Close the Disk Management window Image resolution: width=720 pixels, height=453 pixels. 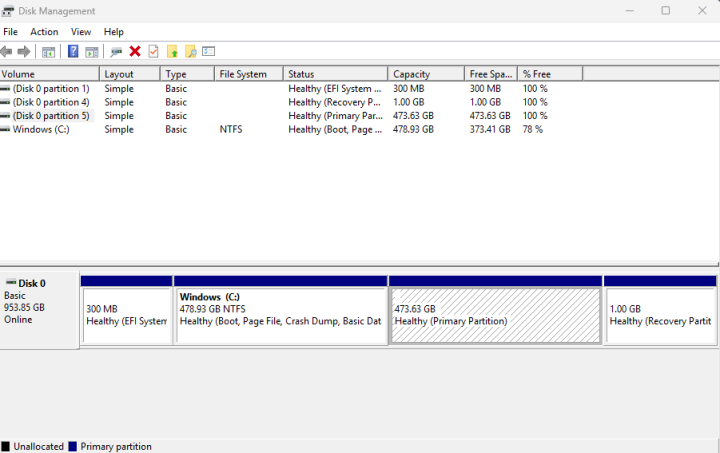coord(702,11)
